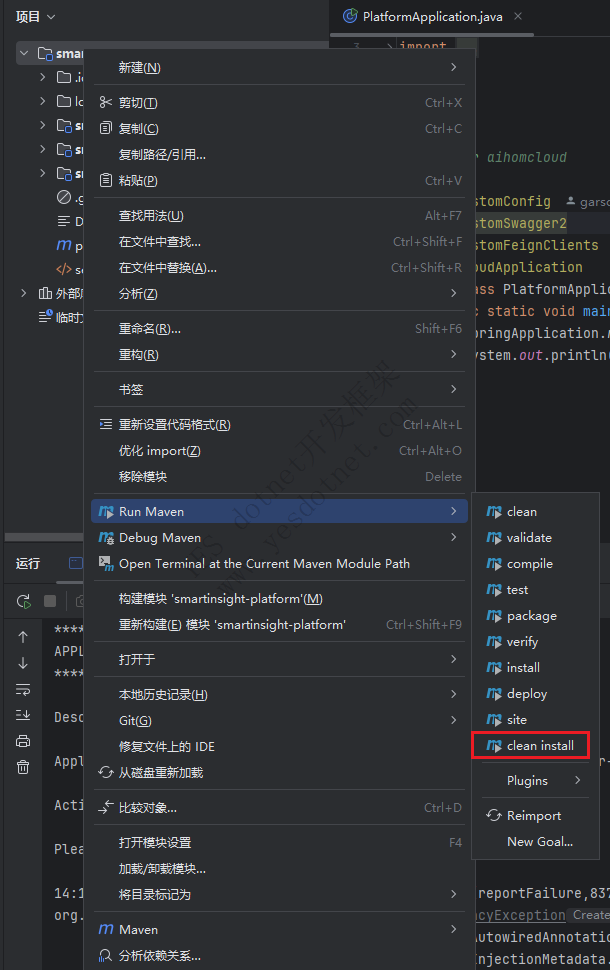Expand the 书签 submenu

[279, 389]
